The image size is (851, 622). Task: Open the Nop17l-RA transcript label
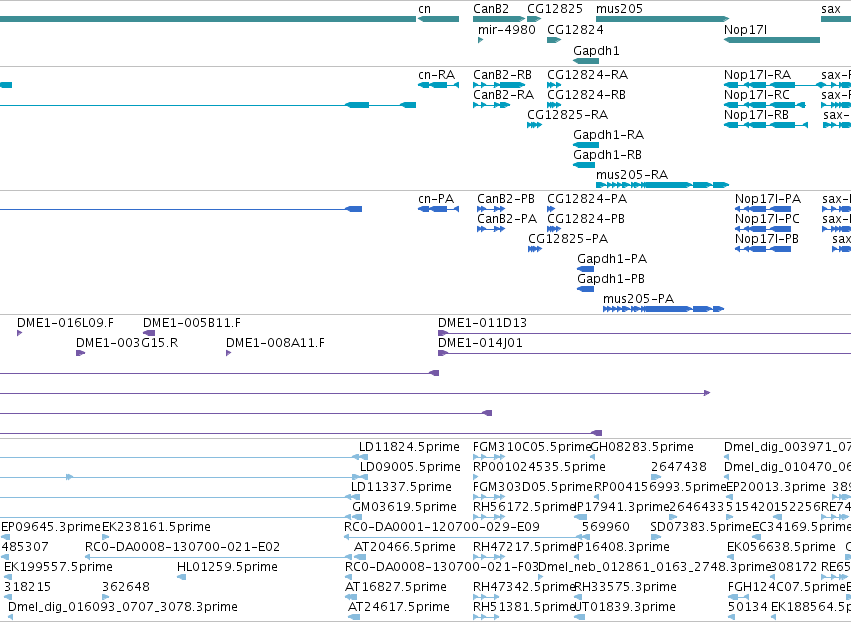pyautogui.click(x=757, y=75)
